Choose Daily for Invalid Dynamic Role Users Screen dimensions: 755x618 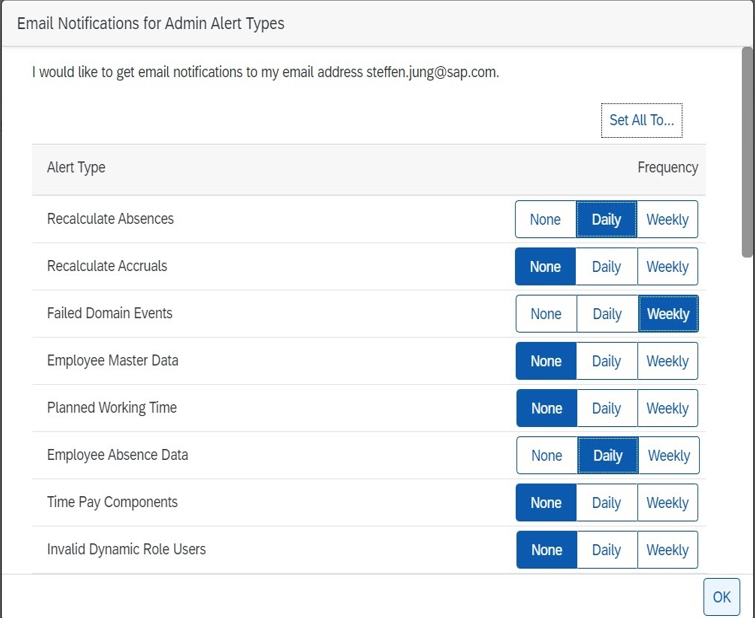coord(607,550)
